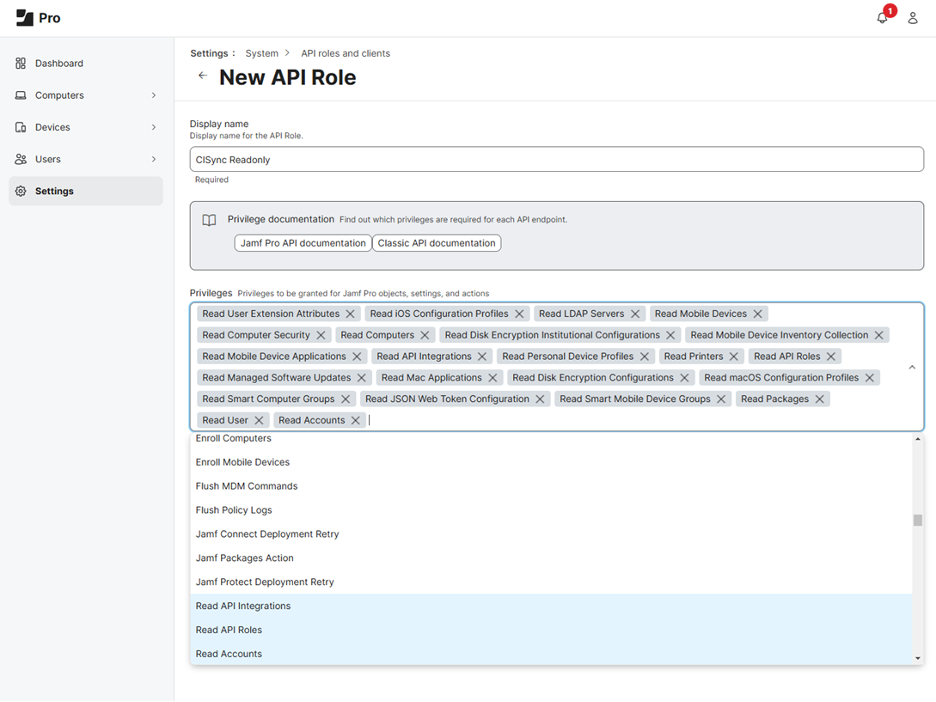The image size is (936, 702).
Task: Select Jamf Protect Deployment Retry option
Action: [551, 582]
